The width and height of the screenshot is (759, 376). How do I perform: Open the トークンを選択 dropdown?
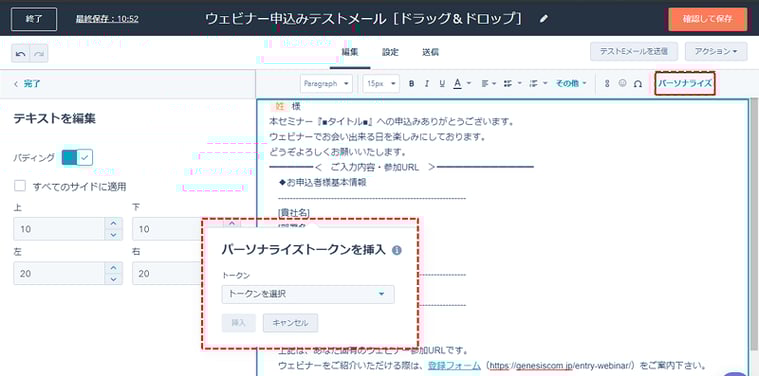308,294
